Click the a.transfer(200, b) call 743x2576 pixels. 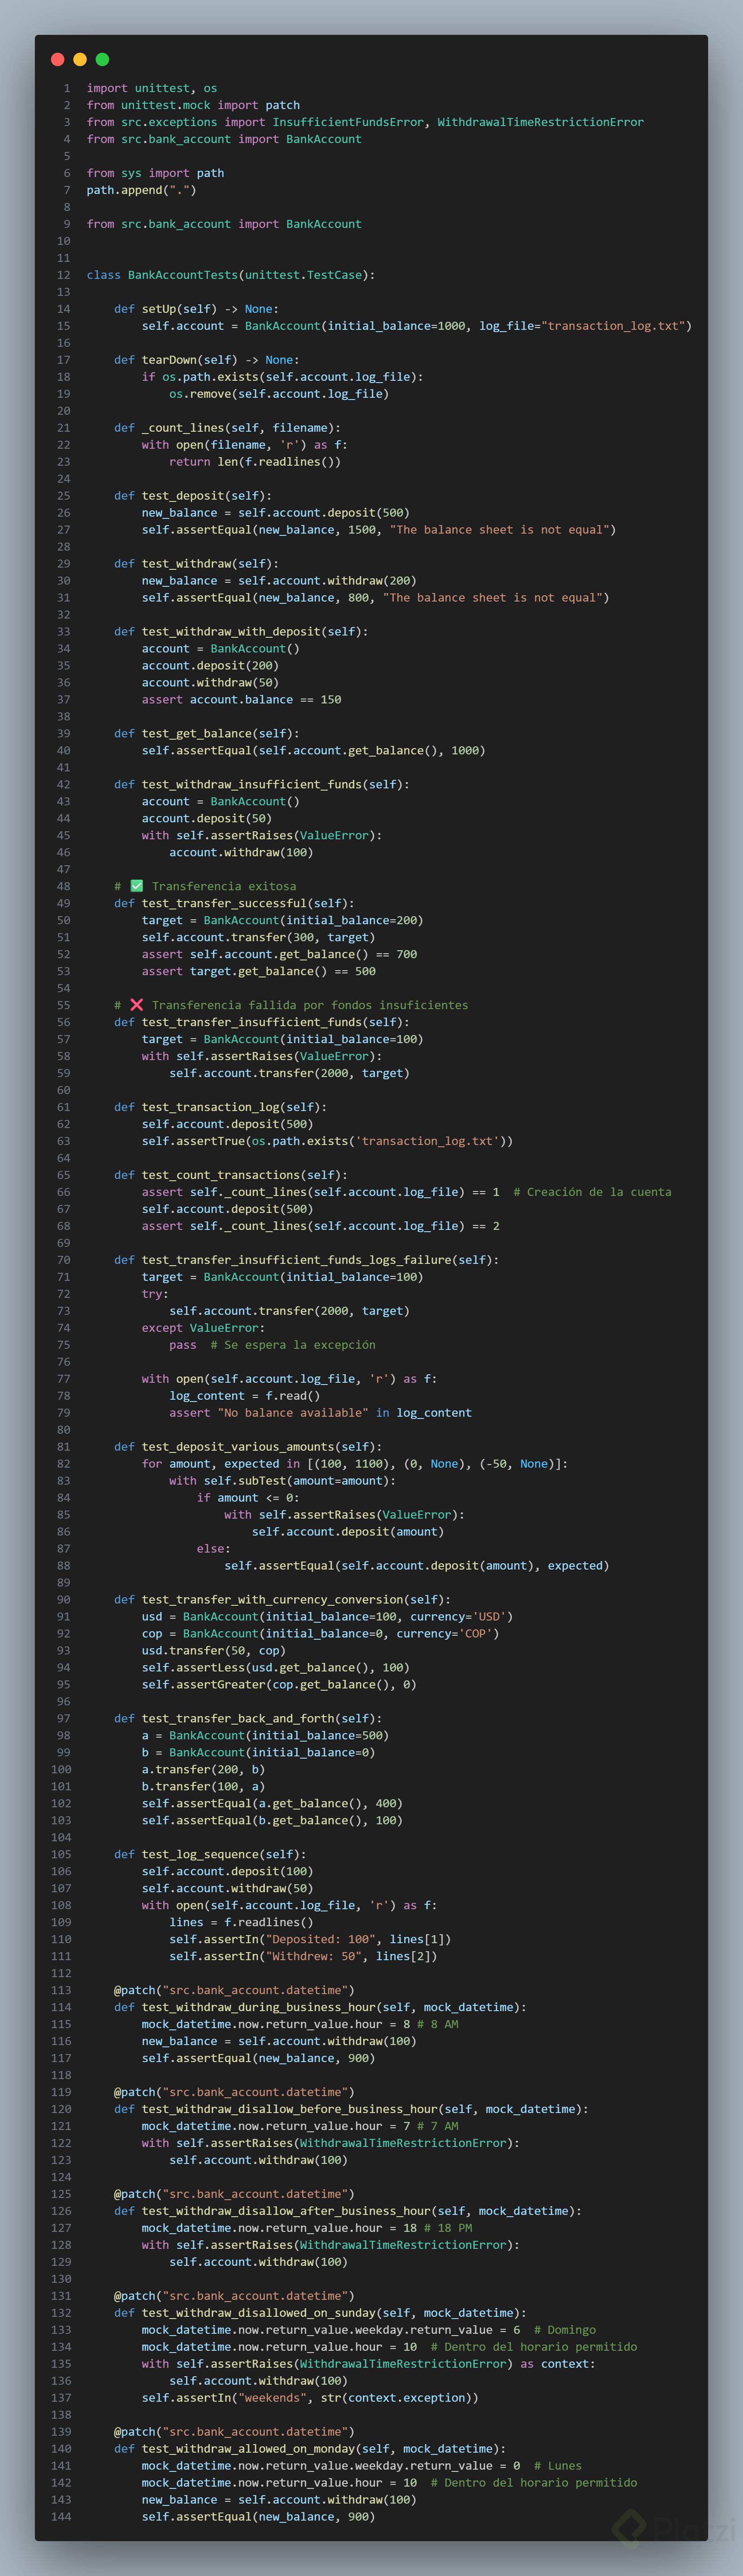click(x=203, y=1770)
